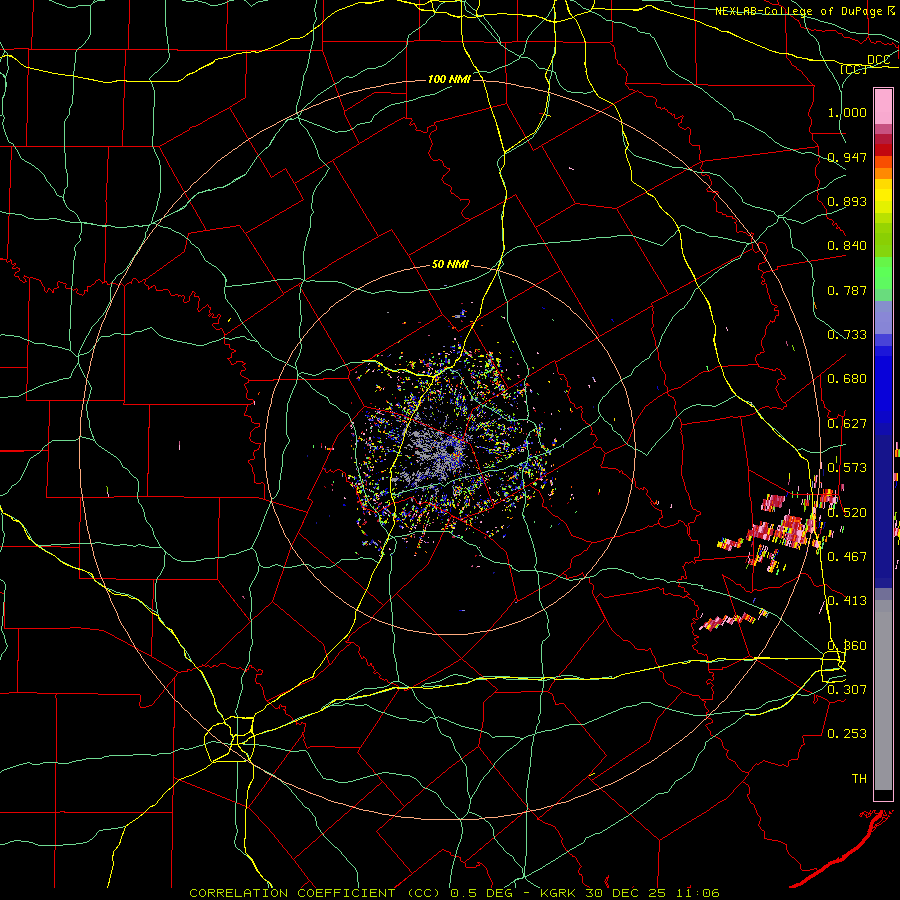Click the 50 NMI range ring label
The height and width of the screenshot is (900, 900).
(450, 265)
